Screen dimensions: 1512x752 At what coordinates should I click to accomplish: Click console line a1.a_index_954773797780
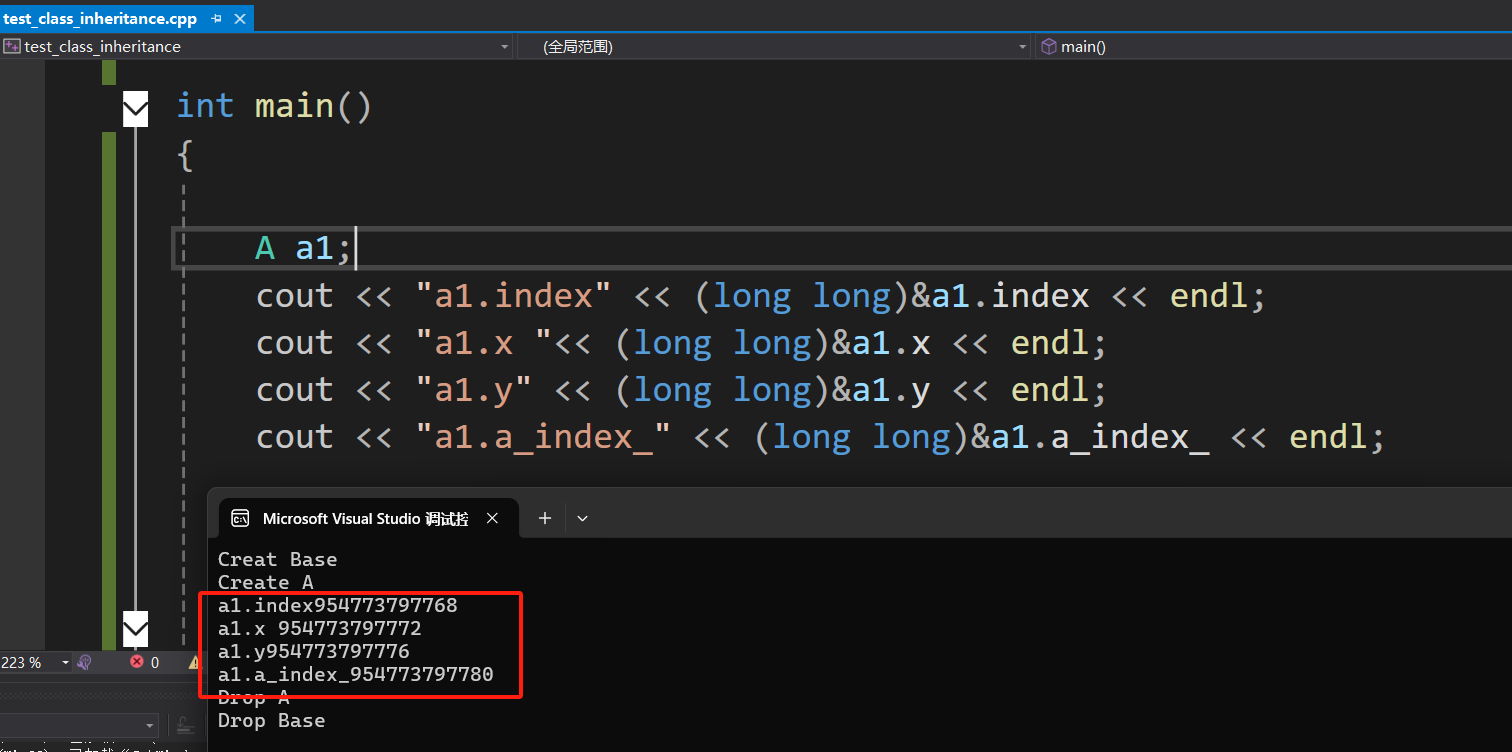355,674
